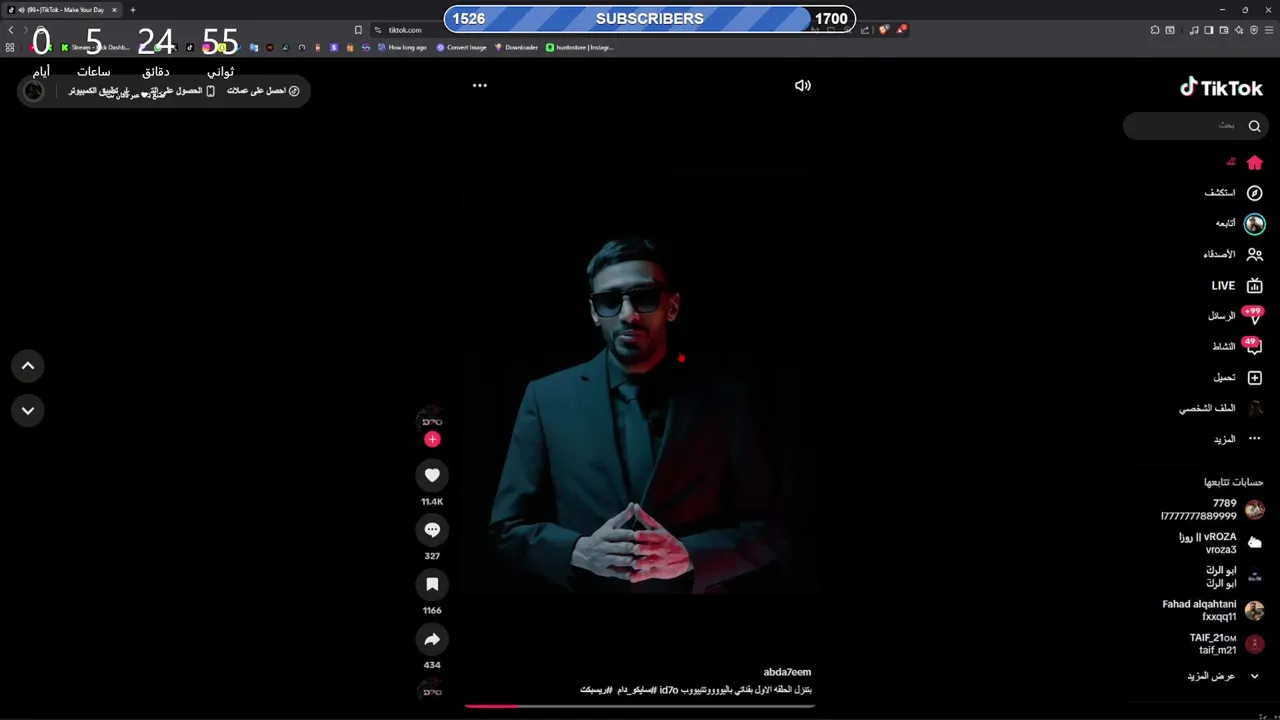Click the search magnifier icon
This screenshot has height=720, width=1280.
click(x=1254, y=126)
